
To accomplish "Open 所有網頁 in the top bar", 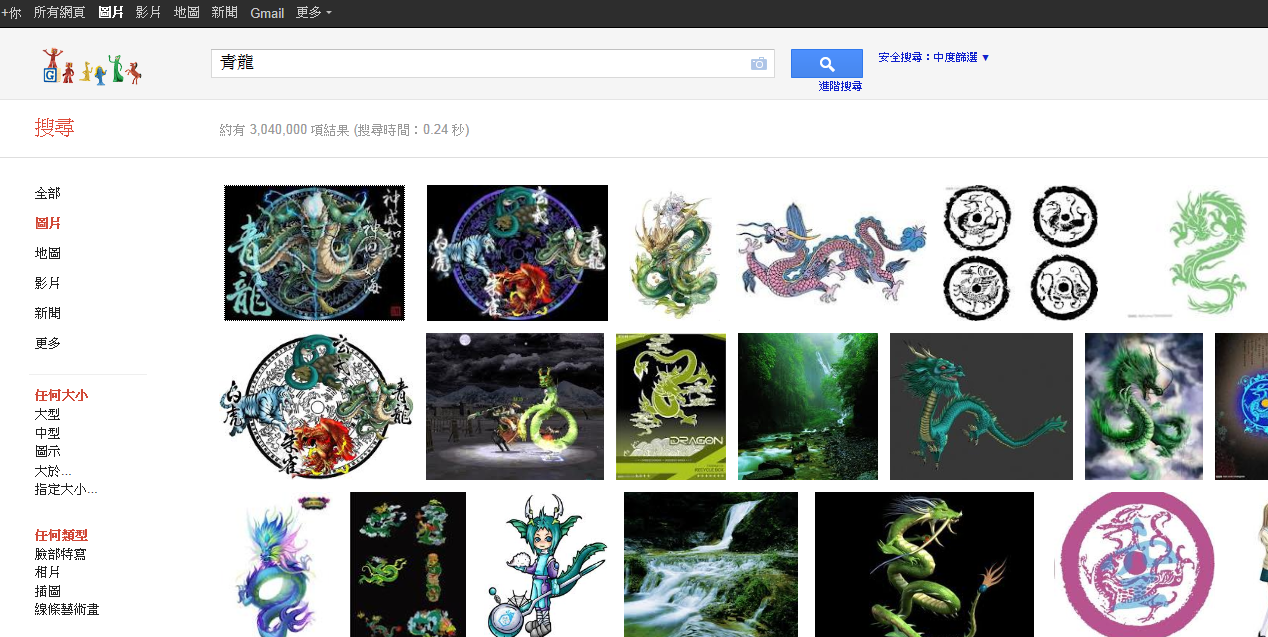I will [x=60, y=13].
